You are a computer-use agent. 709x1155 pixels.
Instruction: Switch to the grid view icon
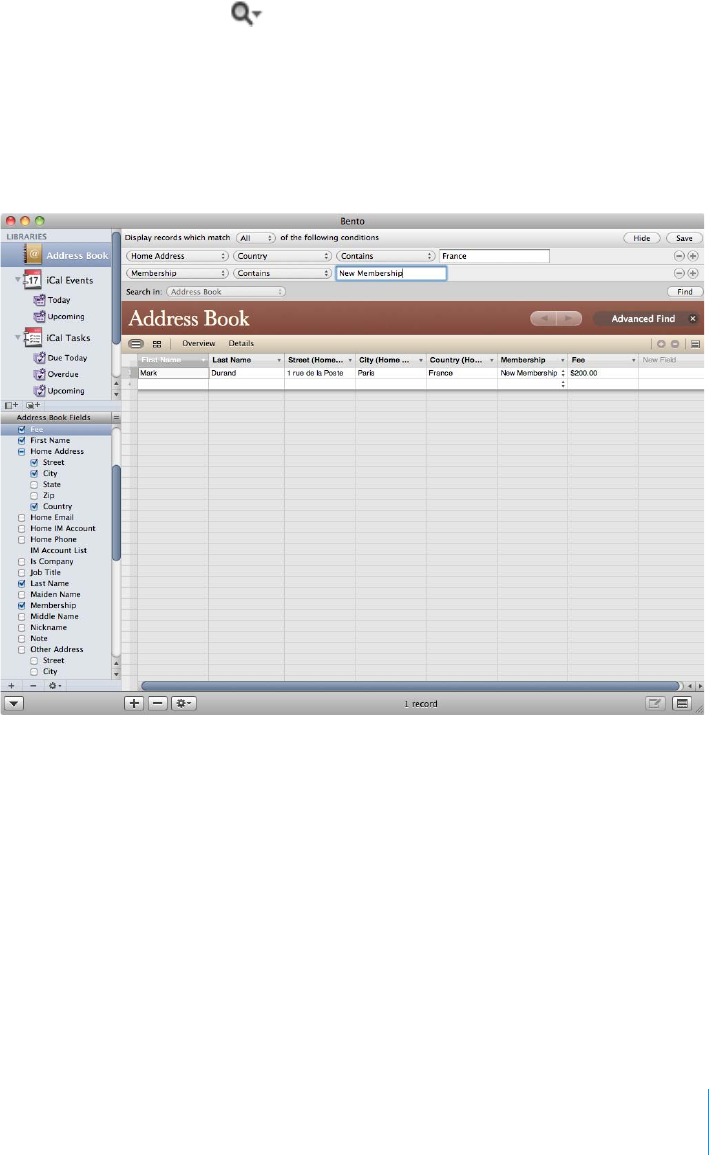(x=157, y=344)
